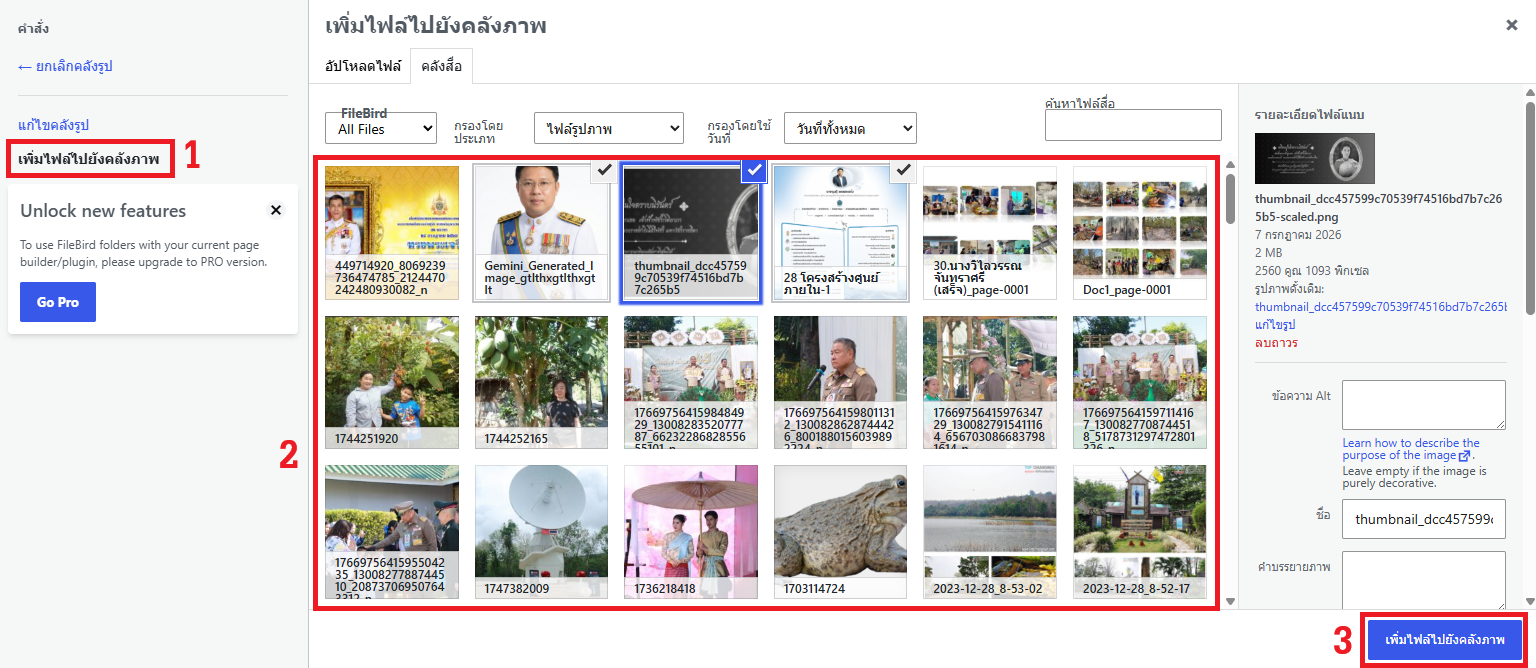
Task: Click the media grid scrollbar up arrow
Action: 1231,165
